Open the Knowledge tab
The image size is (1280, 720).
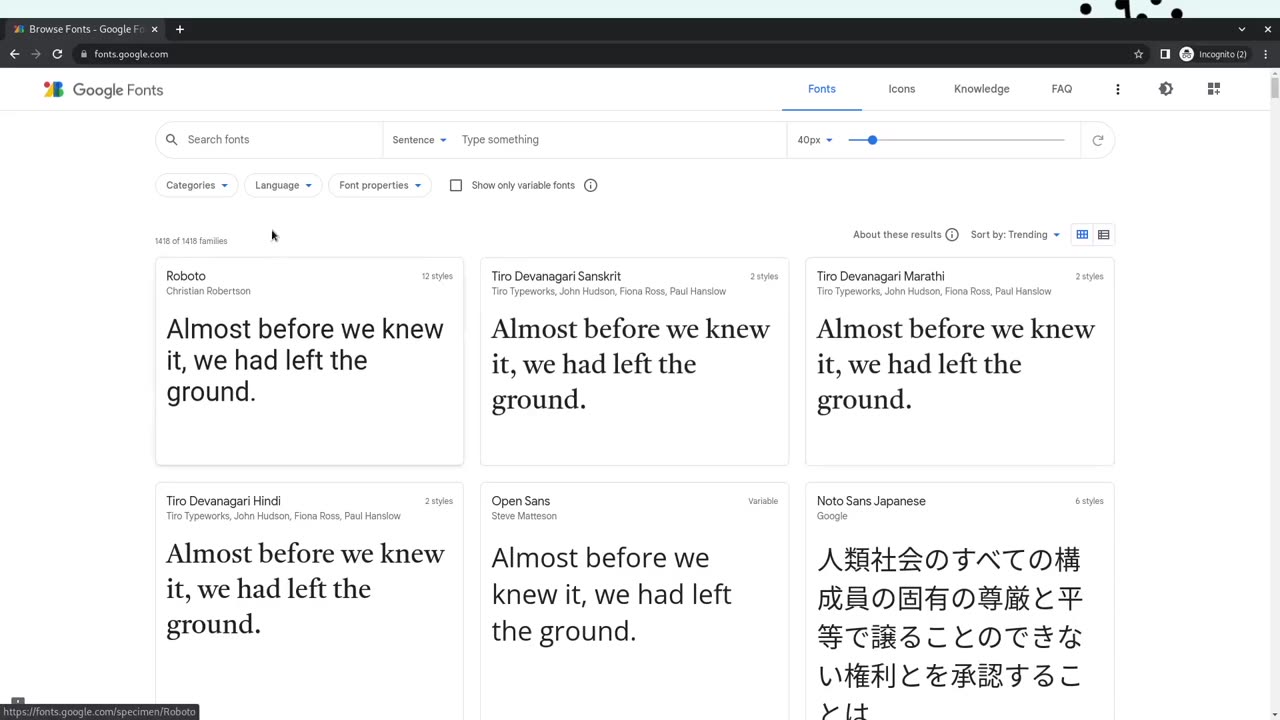[981, 89]
